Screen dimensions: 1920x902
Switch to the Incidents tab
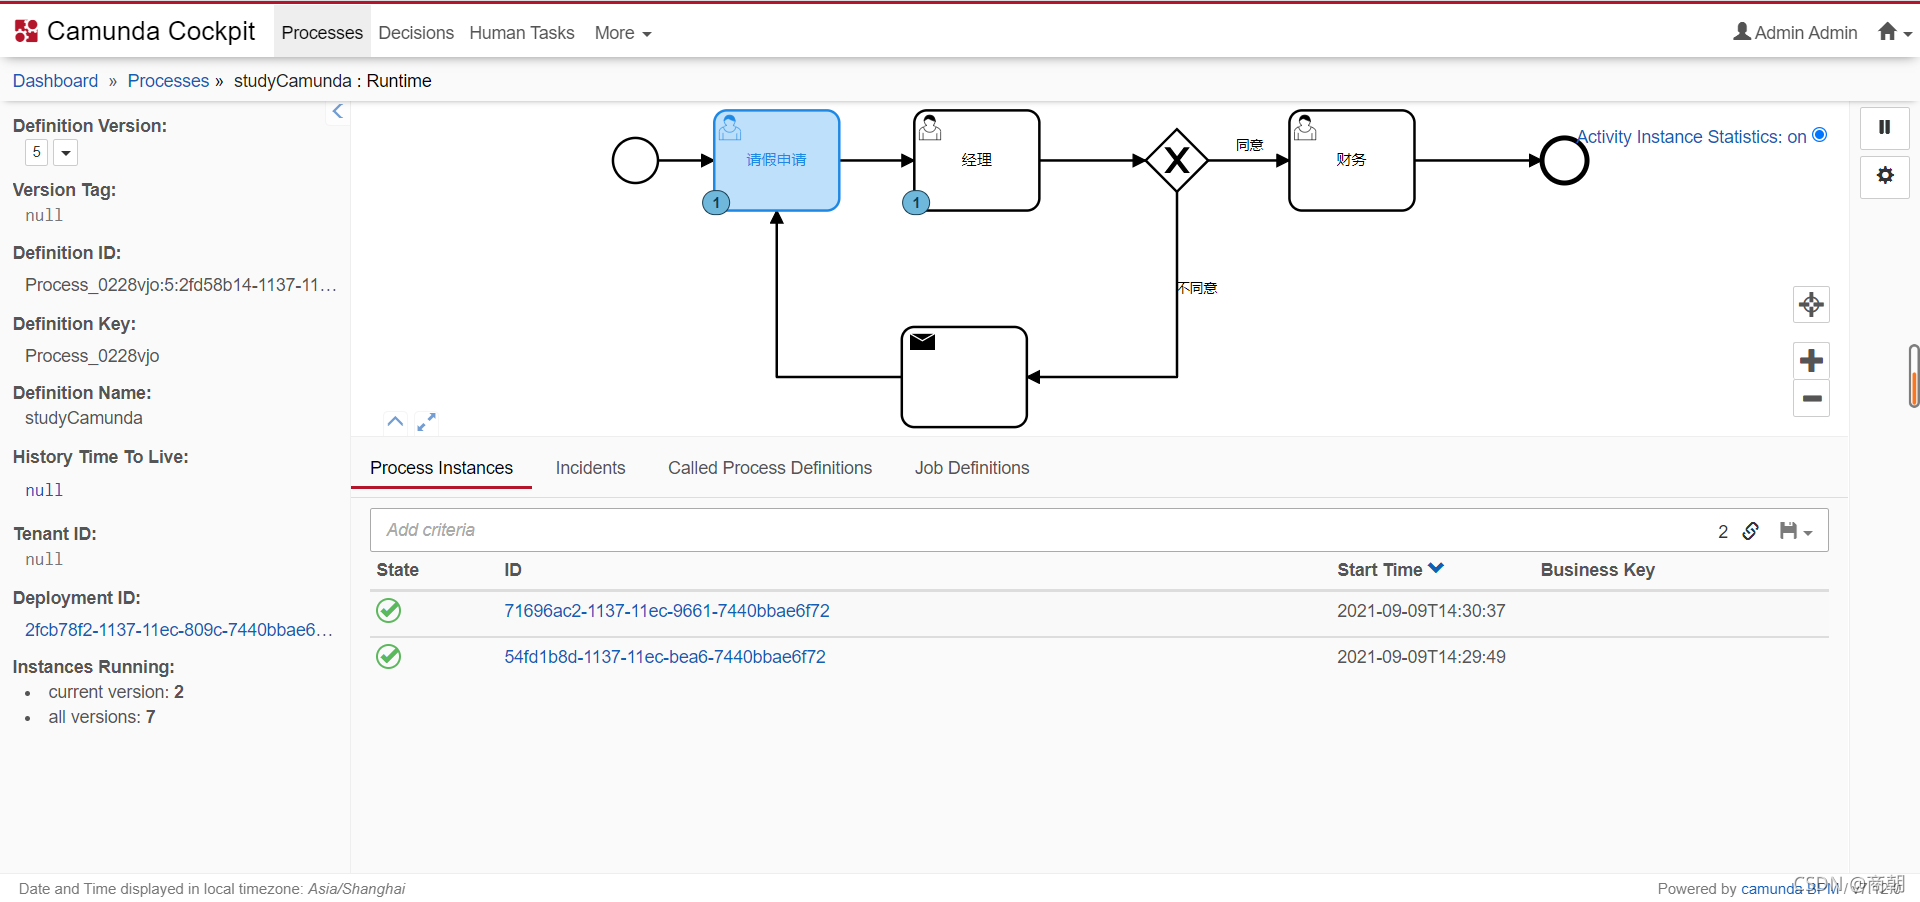pos(590,468)
